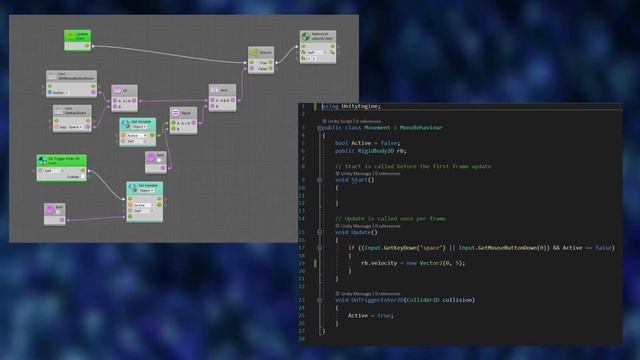
Task: Click the Or node's A input port
Action: (x=115, y=100)
